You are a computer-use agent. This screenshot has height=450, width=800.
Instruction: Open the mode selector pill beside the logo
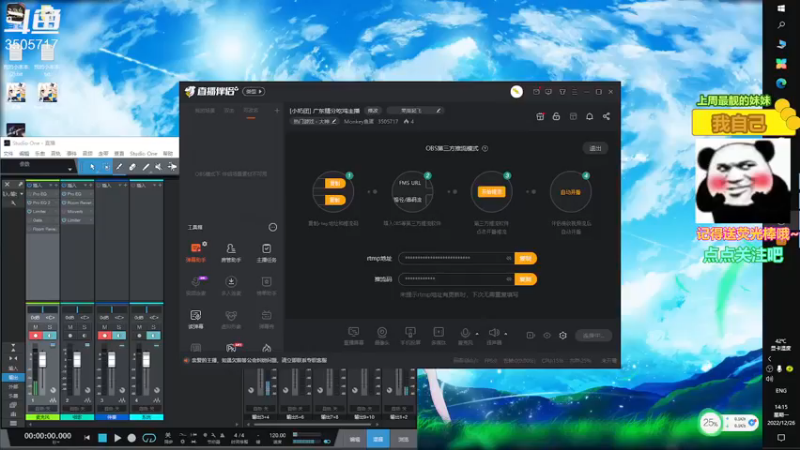[254, 91]
